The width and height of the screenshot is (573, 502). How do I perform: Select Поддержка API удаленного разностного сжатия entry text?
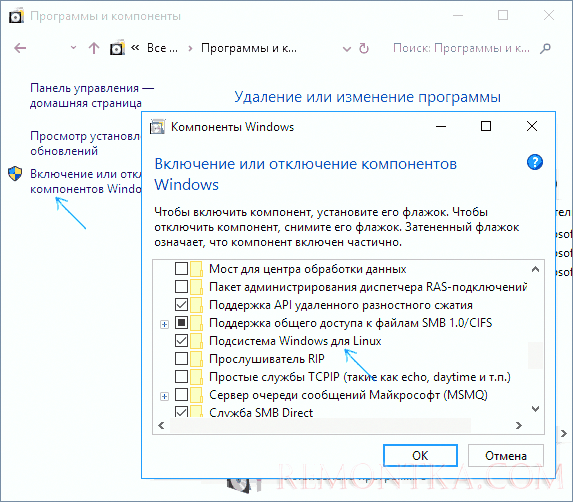click(341, 305)
